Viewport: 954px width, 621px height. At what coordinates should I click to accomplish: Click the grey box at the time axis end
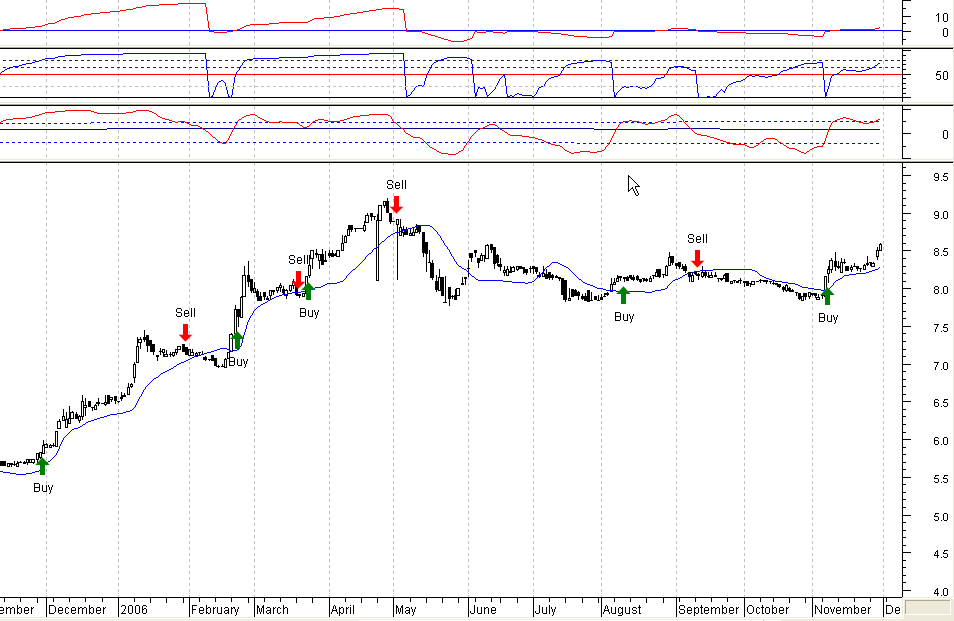click(928, 608)
